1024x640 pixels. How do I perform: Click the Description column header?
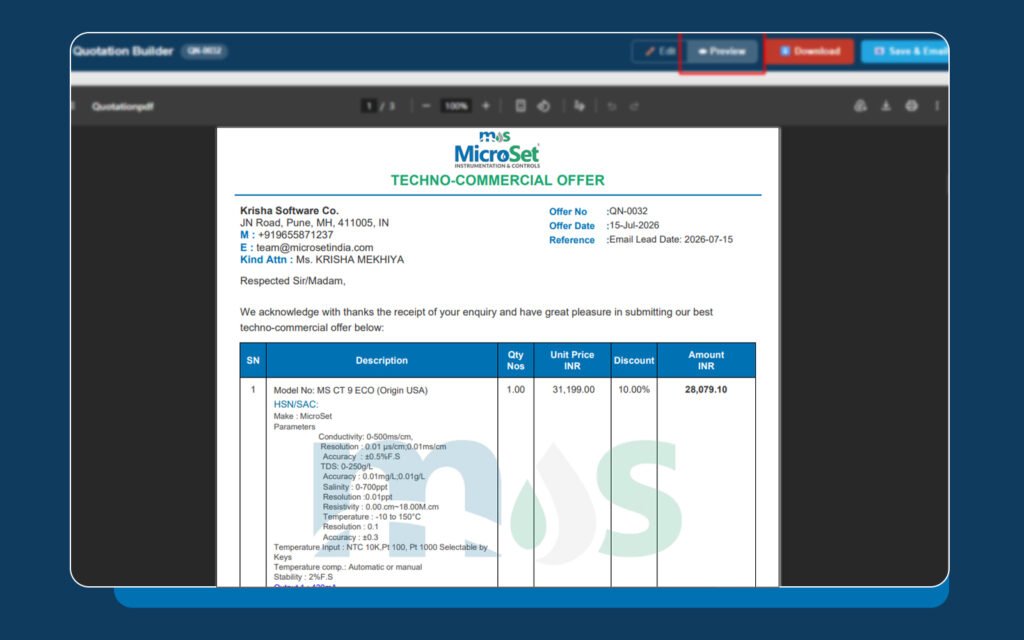381,360
